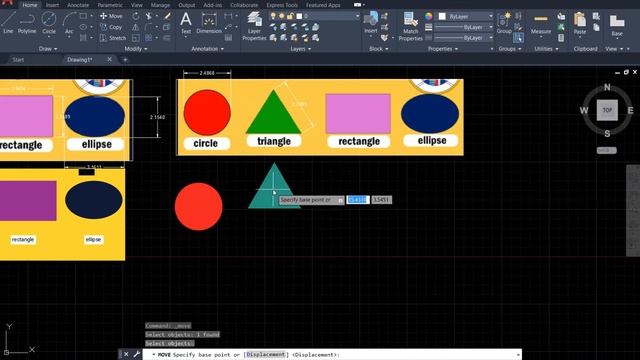Screen dimensions: 640x360
Task: Close the Drawing1 tab
Action: (109, 60)
